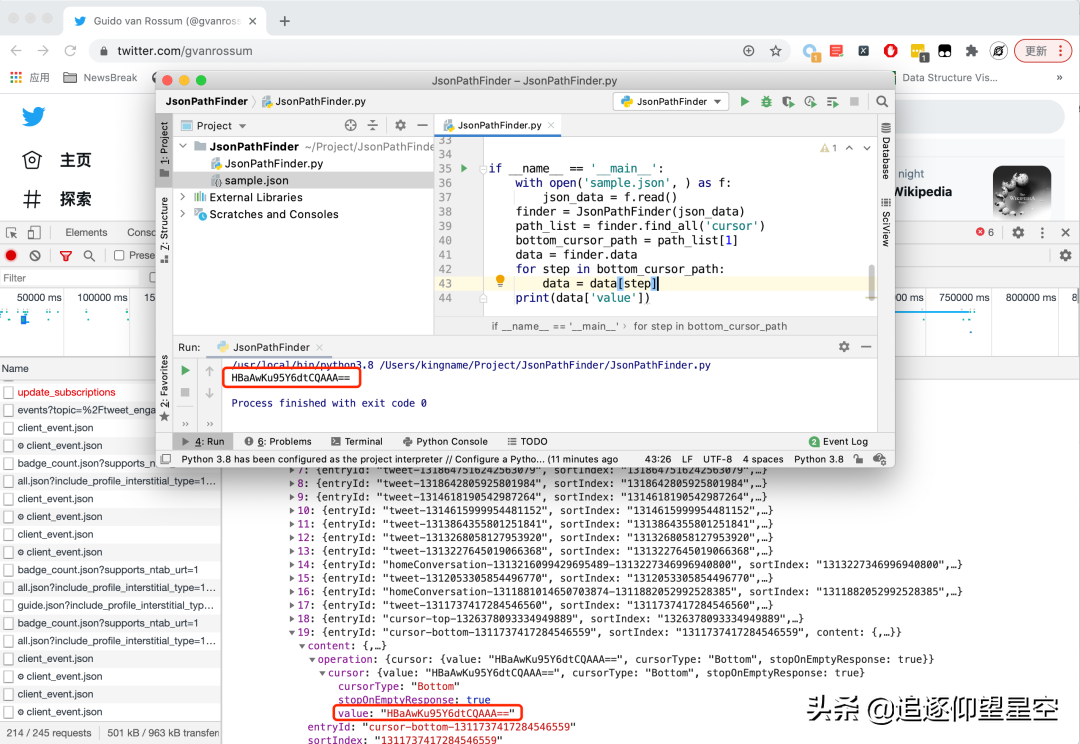The height and width of the screenshot is (744, 1080).
Task: Rerun program in Run panel
Action: [x=185, y=371]
